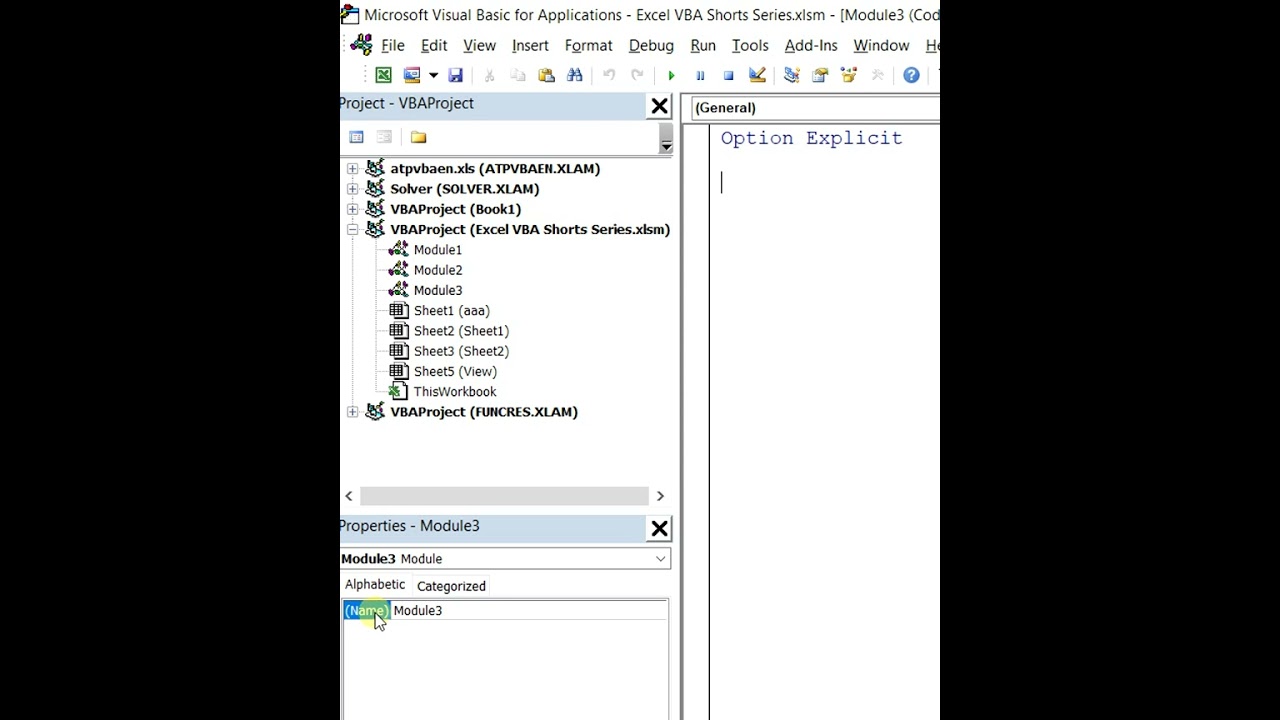Click the View Object icon in Project pane
Screen dimensions: 1280x720
[384, 137]
